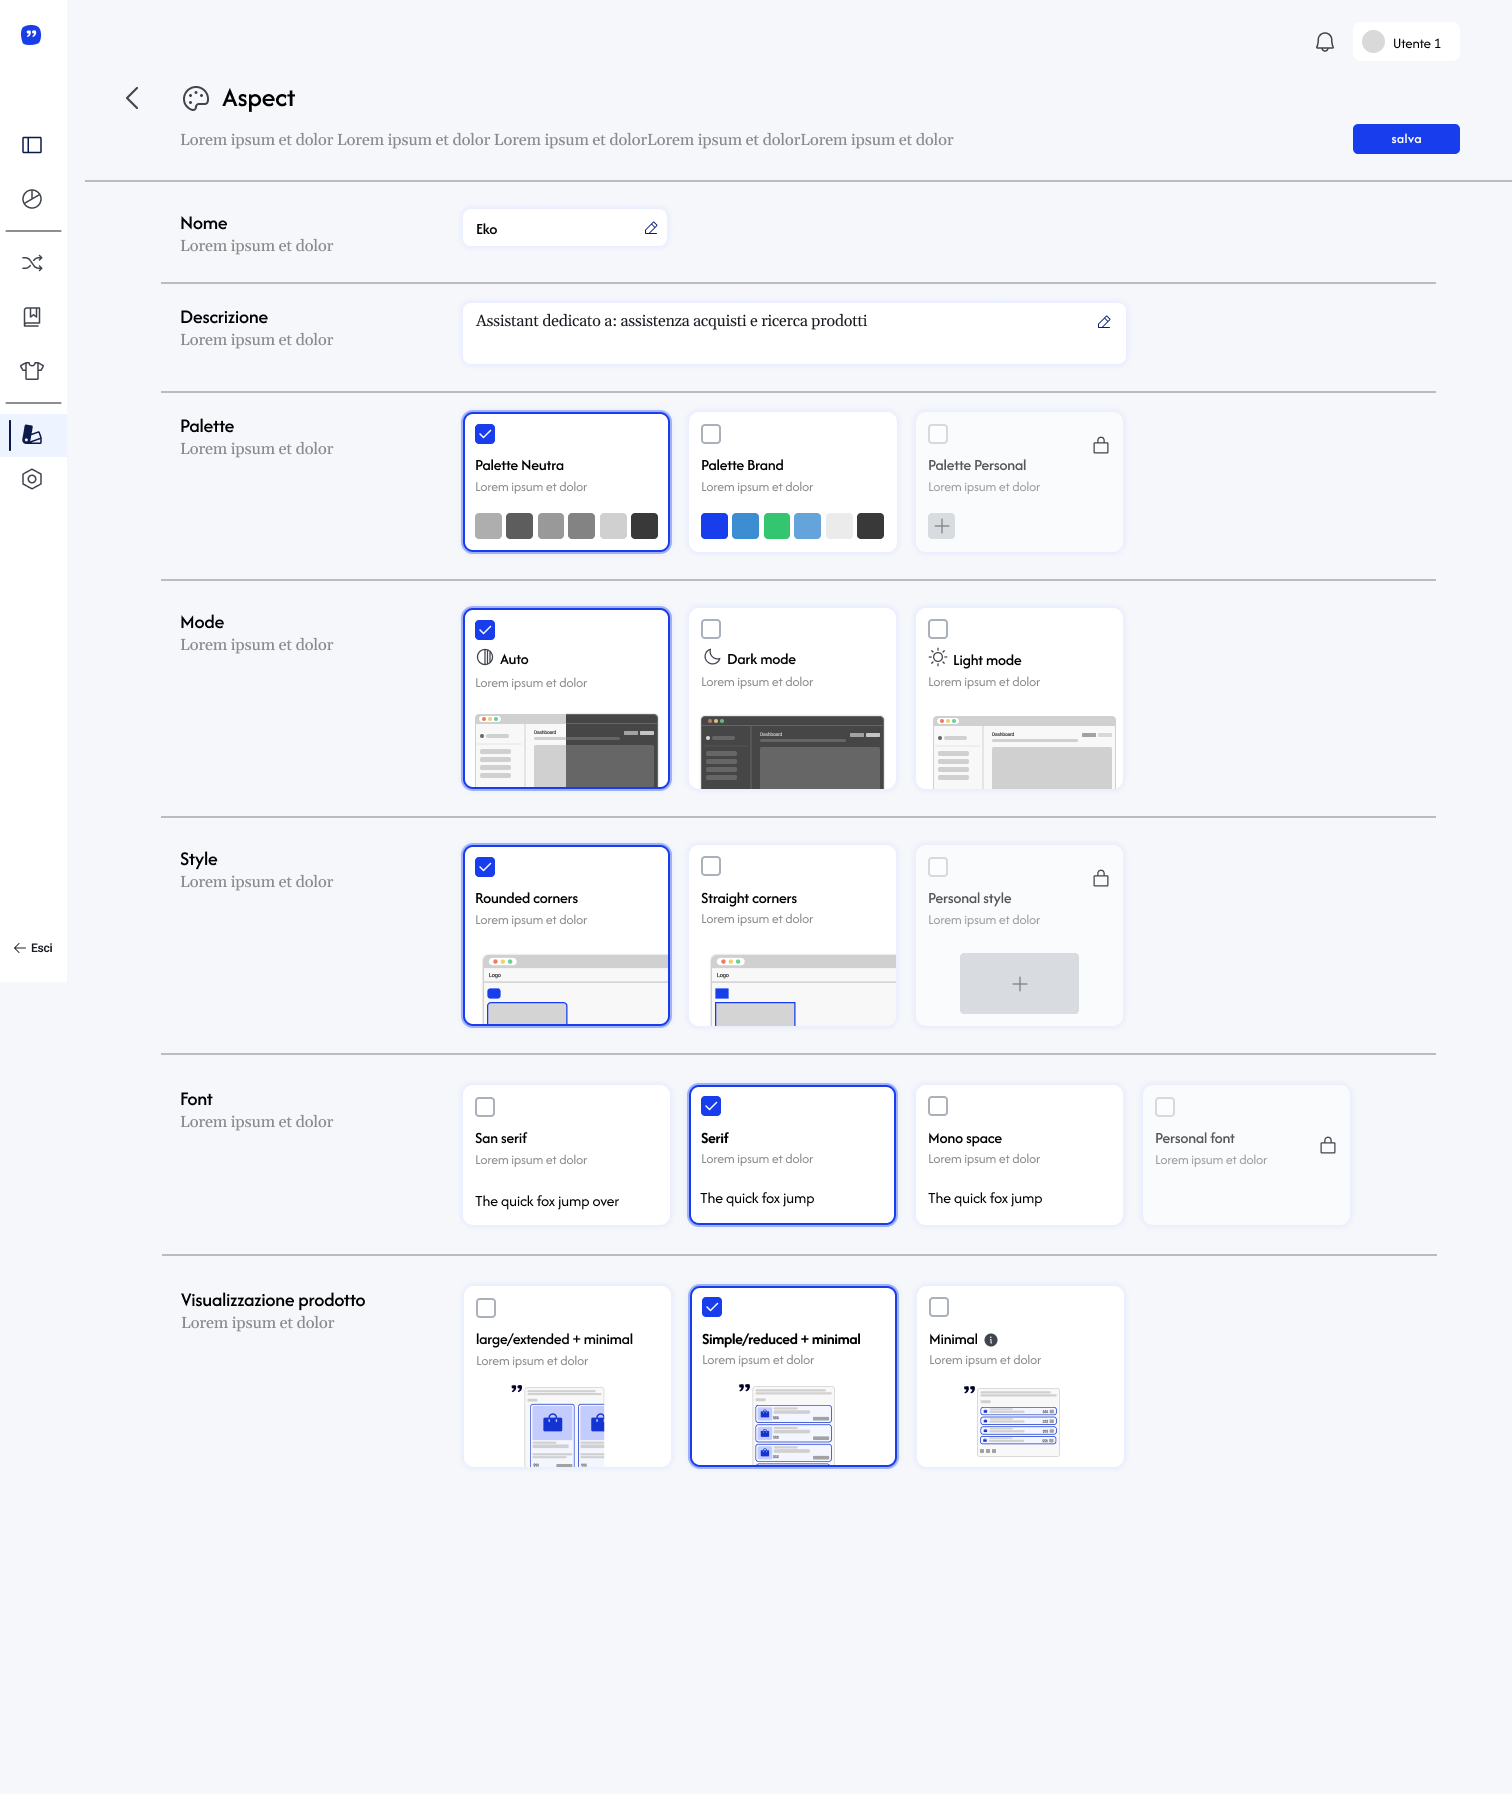The height and width of the screenshot is (1794, 1512).
Task: Click Esci to exit
Action: (x=33, y=948)
